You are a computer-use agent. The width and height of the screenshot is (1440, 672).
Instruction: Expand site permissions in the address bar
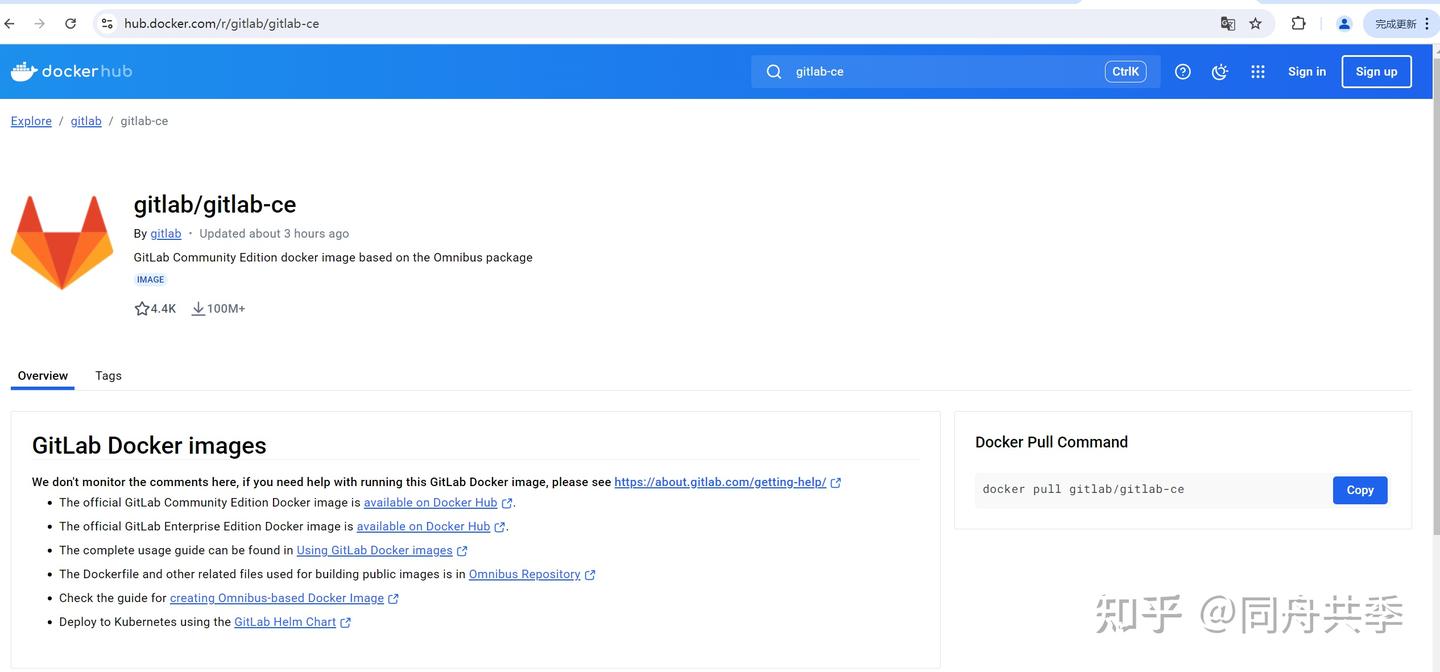click(x=105, y=22)
